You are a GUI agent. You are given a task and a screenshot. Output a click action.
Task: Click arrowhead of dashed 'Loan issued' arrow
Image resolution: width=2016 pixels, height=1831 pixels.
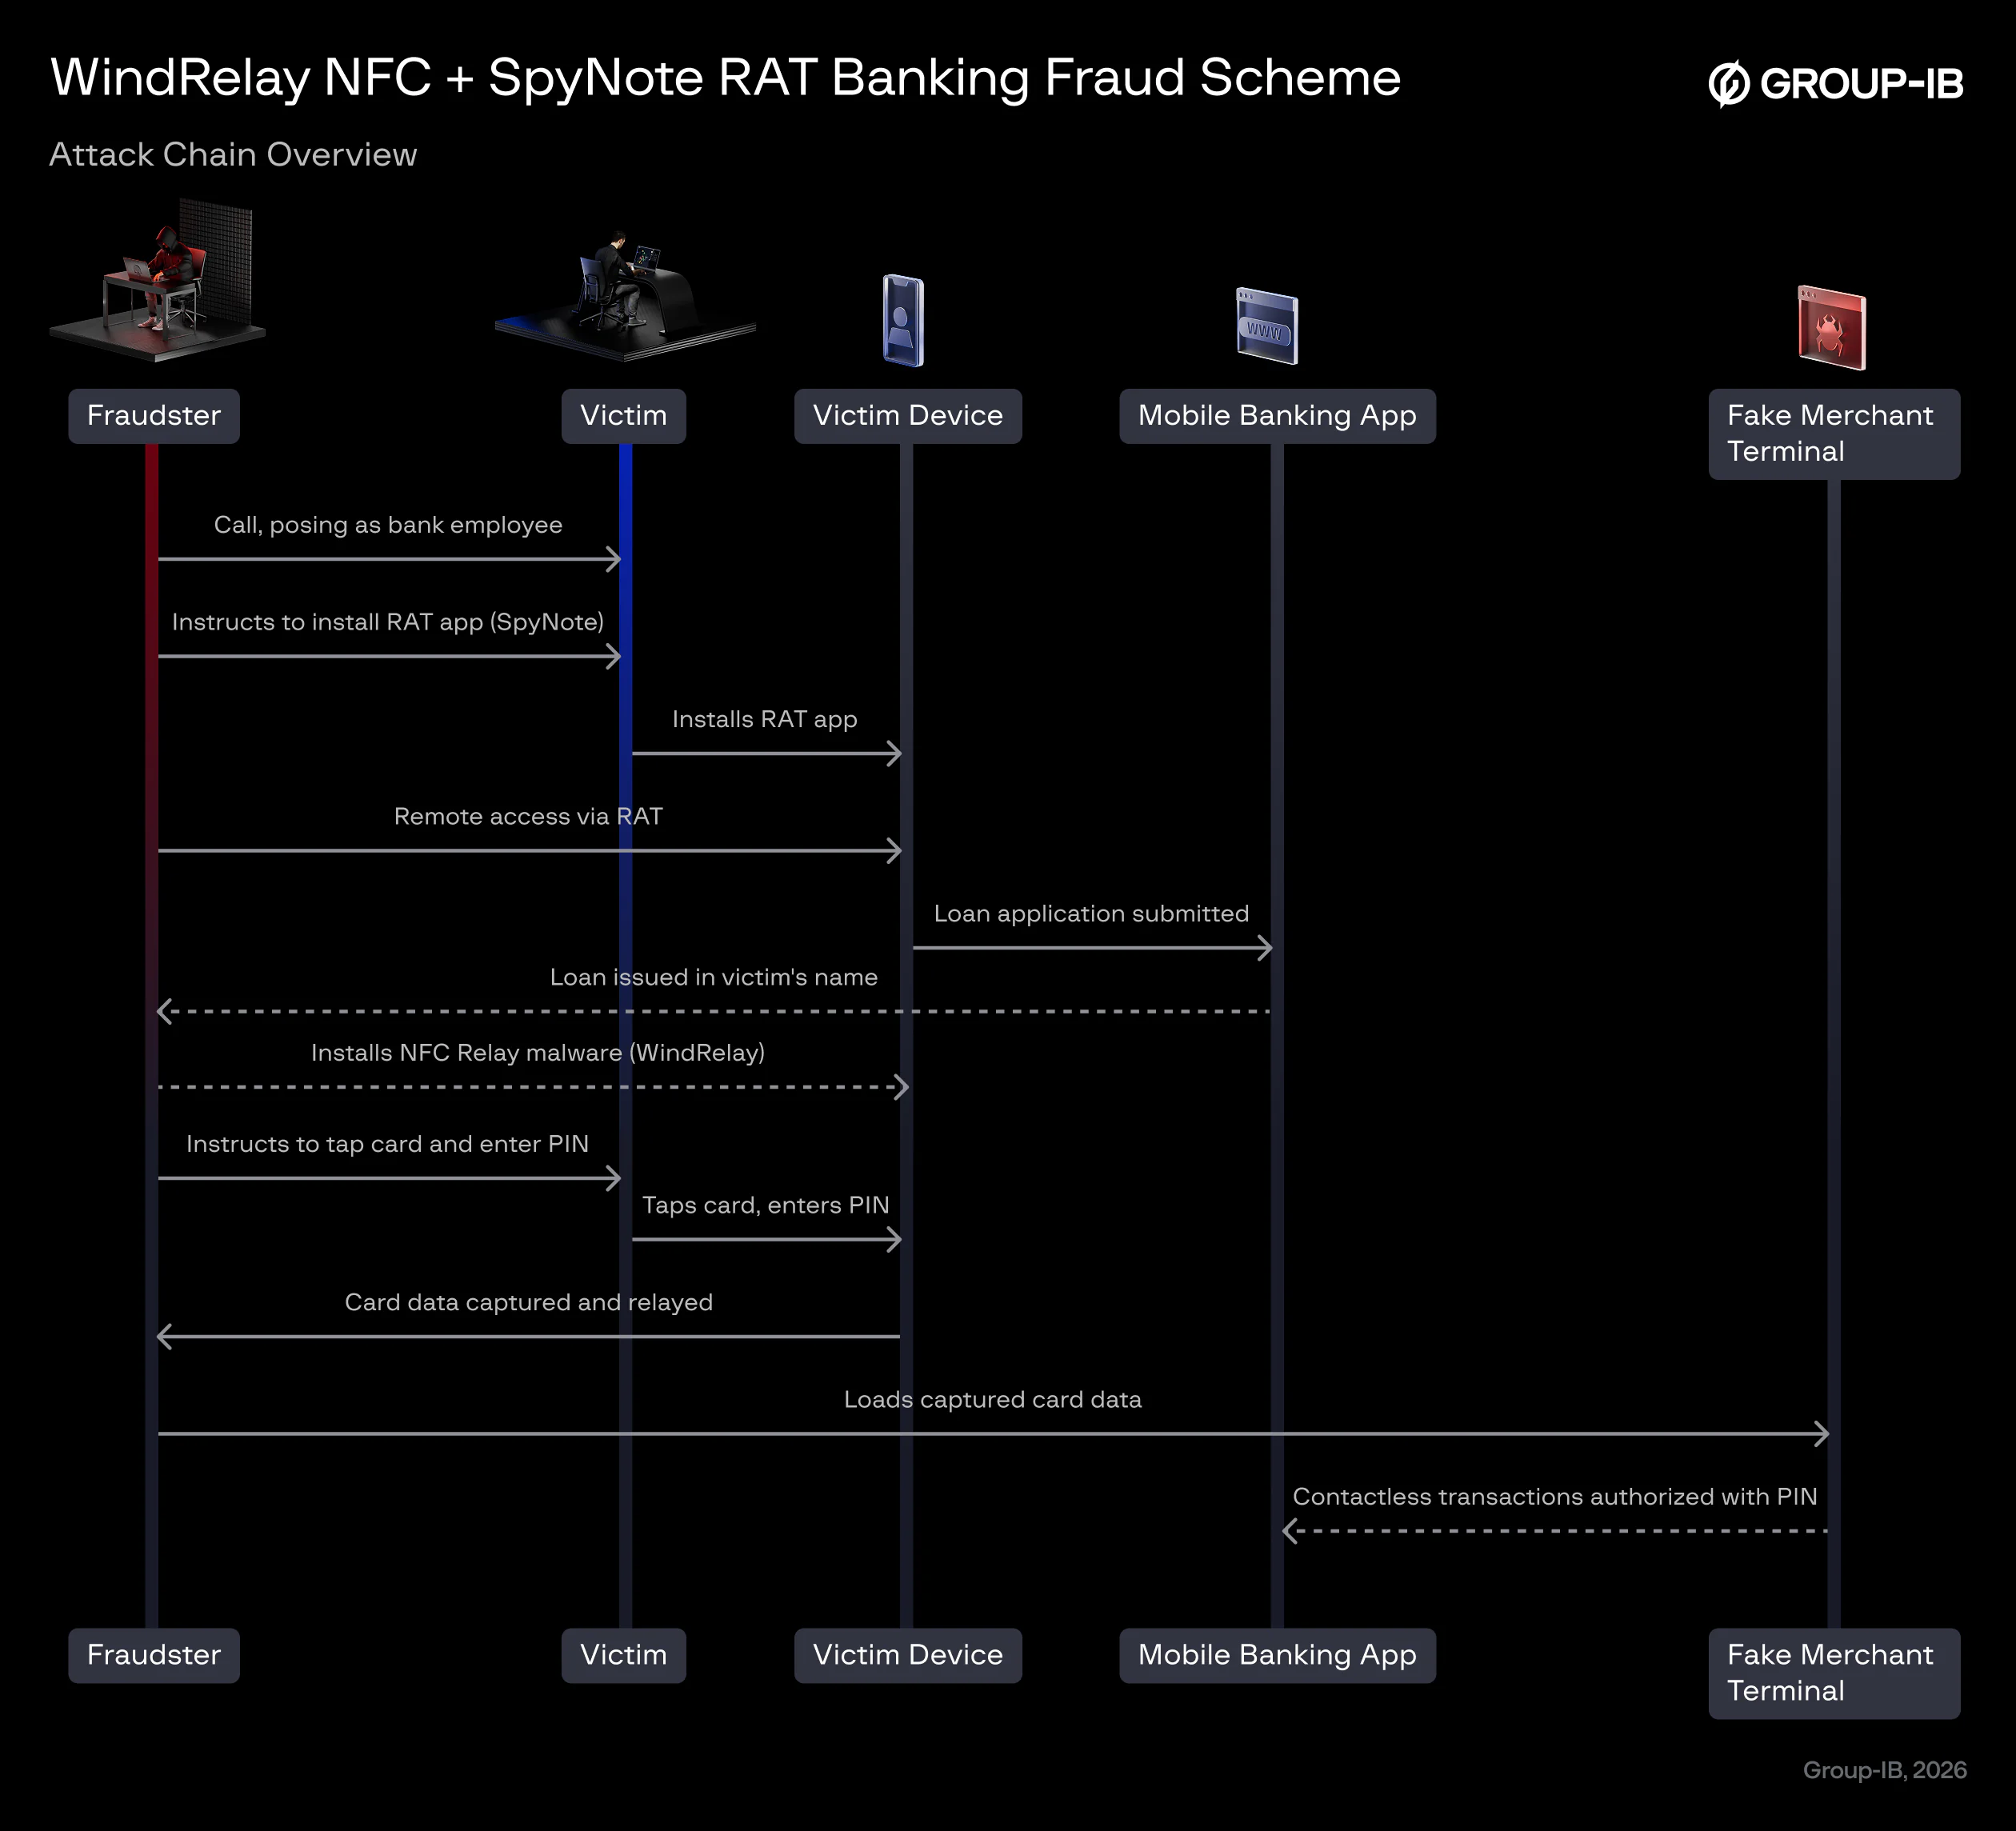[x=165, y=1012]
